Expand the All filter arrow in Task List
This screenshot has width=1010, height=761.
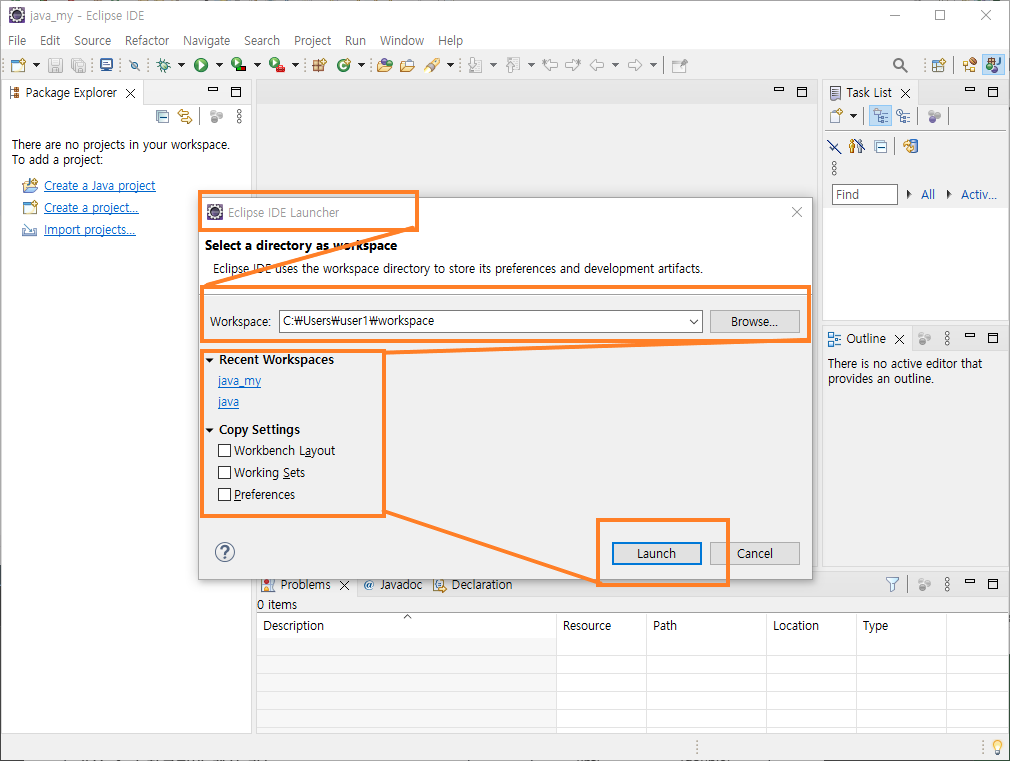point(909,194)
